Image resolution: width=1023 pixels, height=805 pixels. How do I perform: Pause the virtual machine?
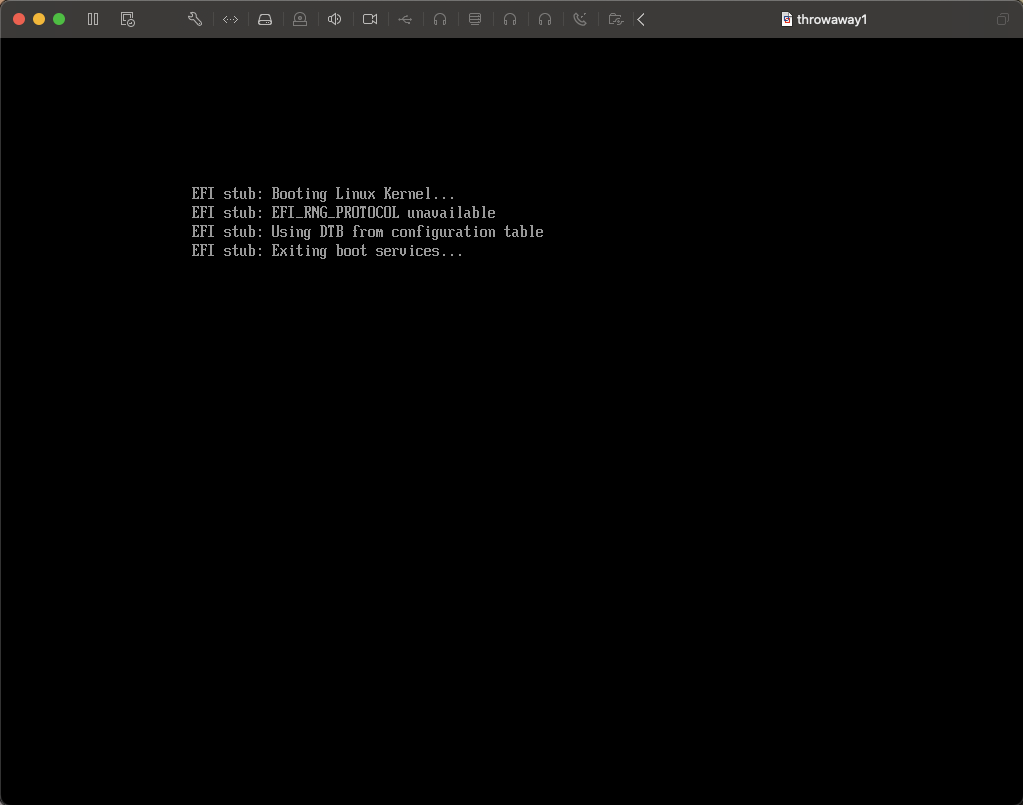click(93, 20)
